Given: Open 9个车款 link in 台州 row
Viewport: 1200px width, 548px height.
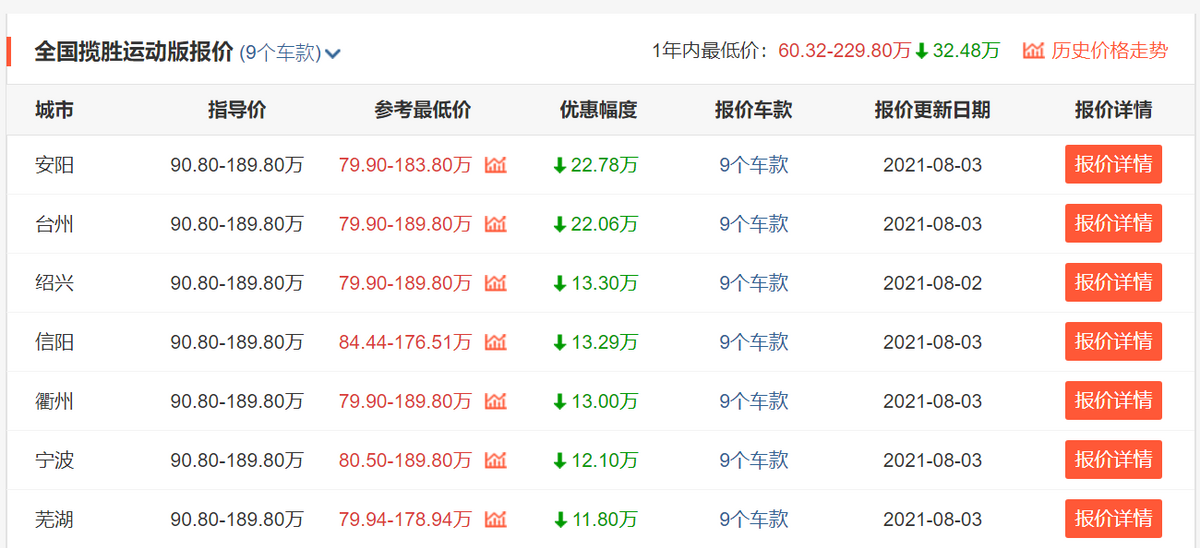Looking at the screenshot, I should tap(754, 224).
